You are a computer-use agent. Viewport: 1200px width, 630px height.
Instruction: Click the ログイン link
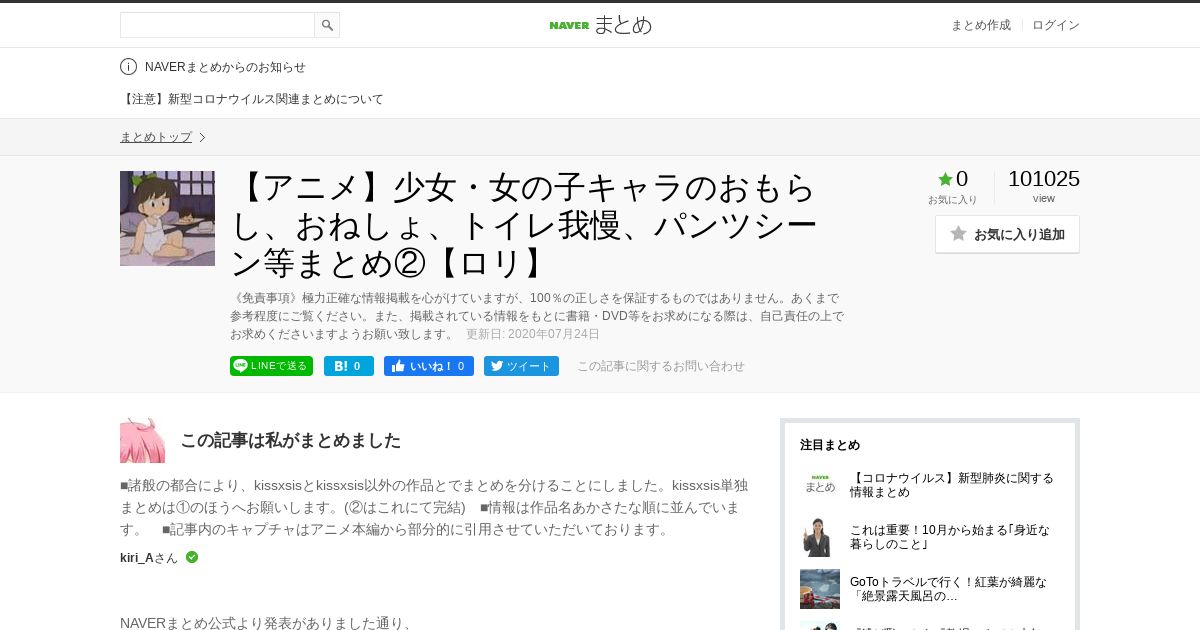pyautogui.click(x=1056, y=25)
